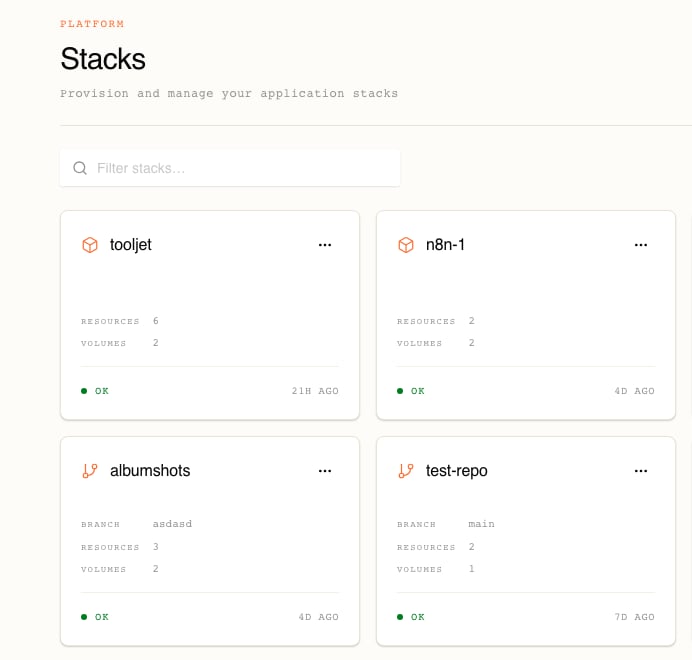Click the PLATFORM breadcrumb label
Screen dimensions: 692x660
click(x=92, y=24)
